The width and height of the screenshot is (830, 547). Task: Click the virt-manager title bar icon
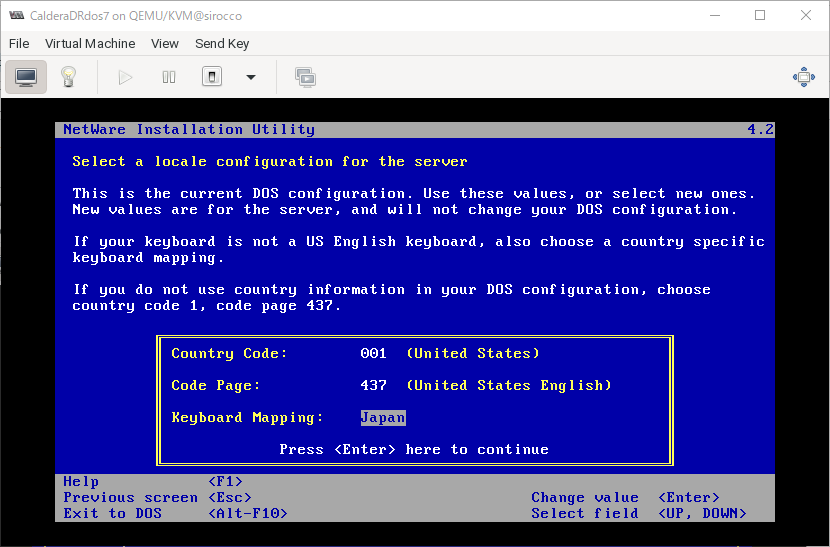(16, 15)
